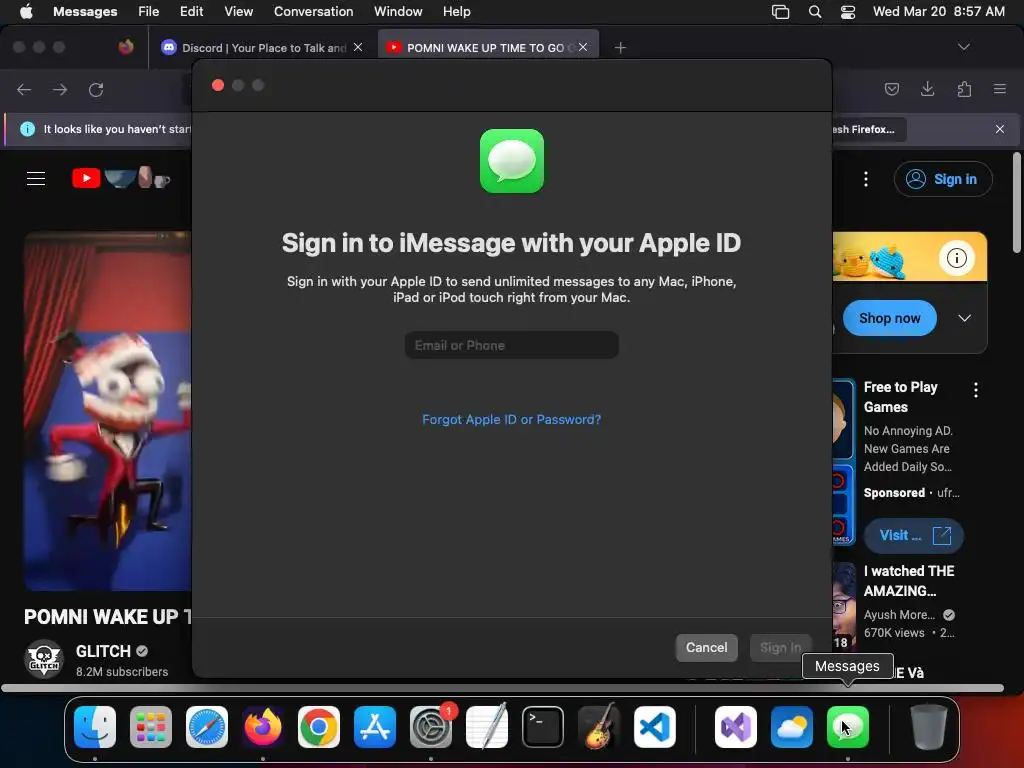Open Finder from the Dock
This screenshot has height=768, width=1024.
pyautogui.click(x=95, y=727)
